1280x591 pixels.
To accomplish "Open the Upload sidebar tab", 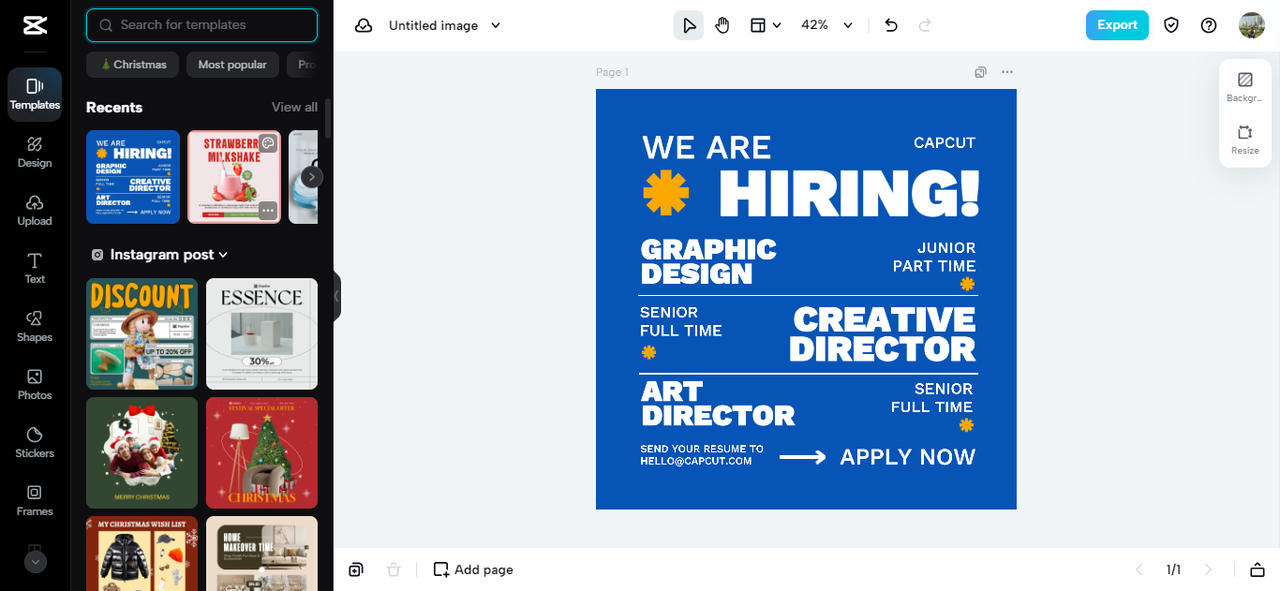I will (35, 210).
